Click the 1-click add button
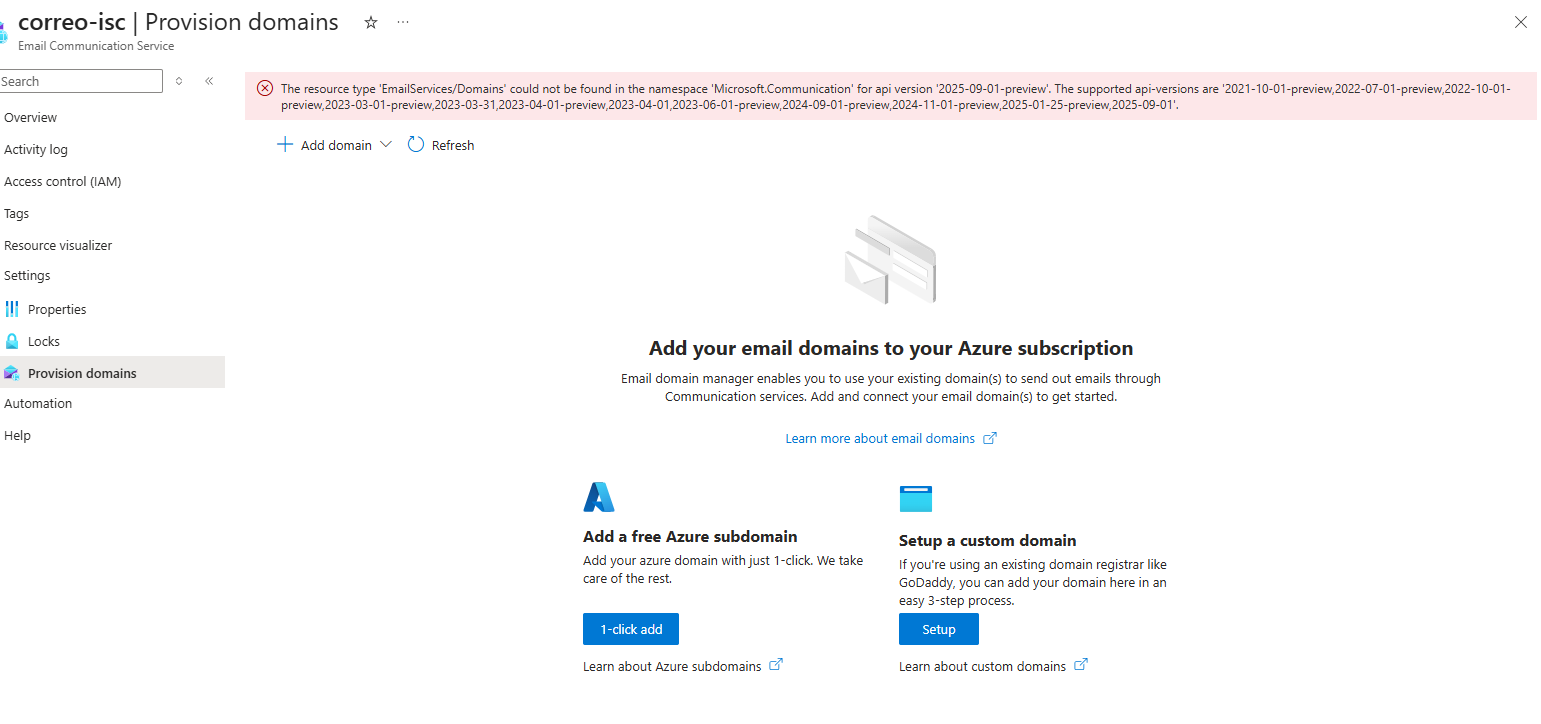Image resolution: width=1541 pixels, height=724 pixels. point(631,629)
